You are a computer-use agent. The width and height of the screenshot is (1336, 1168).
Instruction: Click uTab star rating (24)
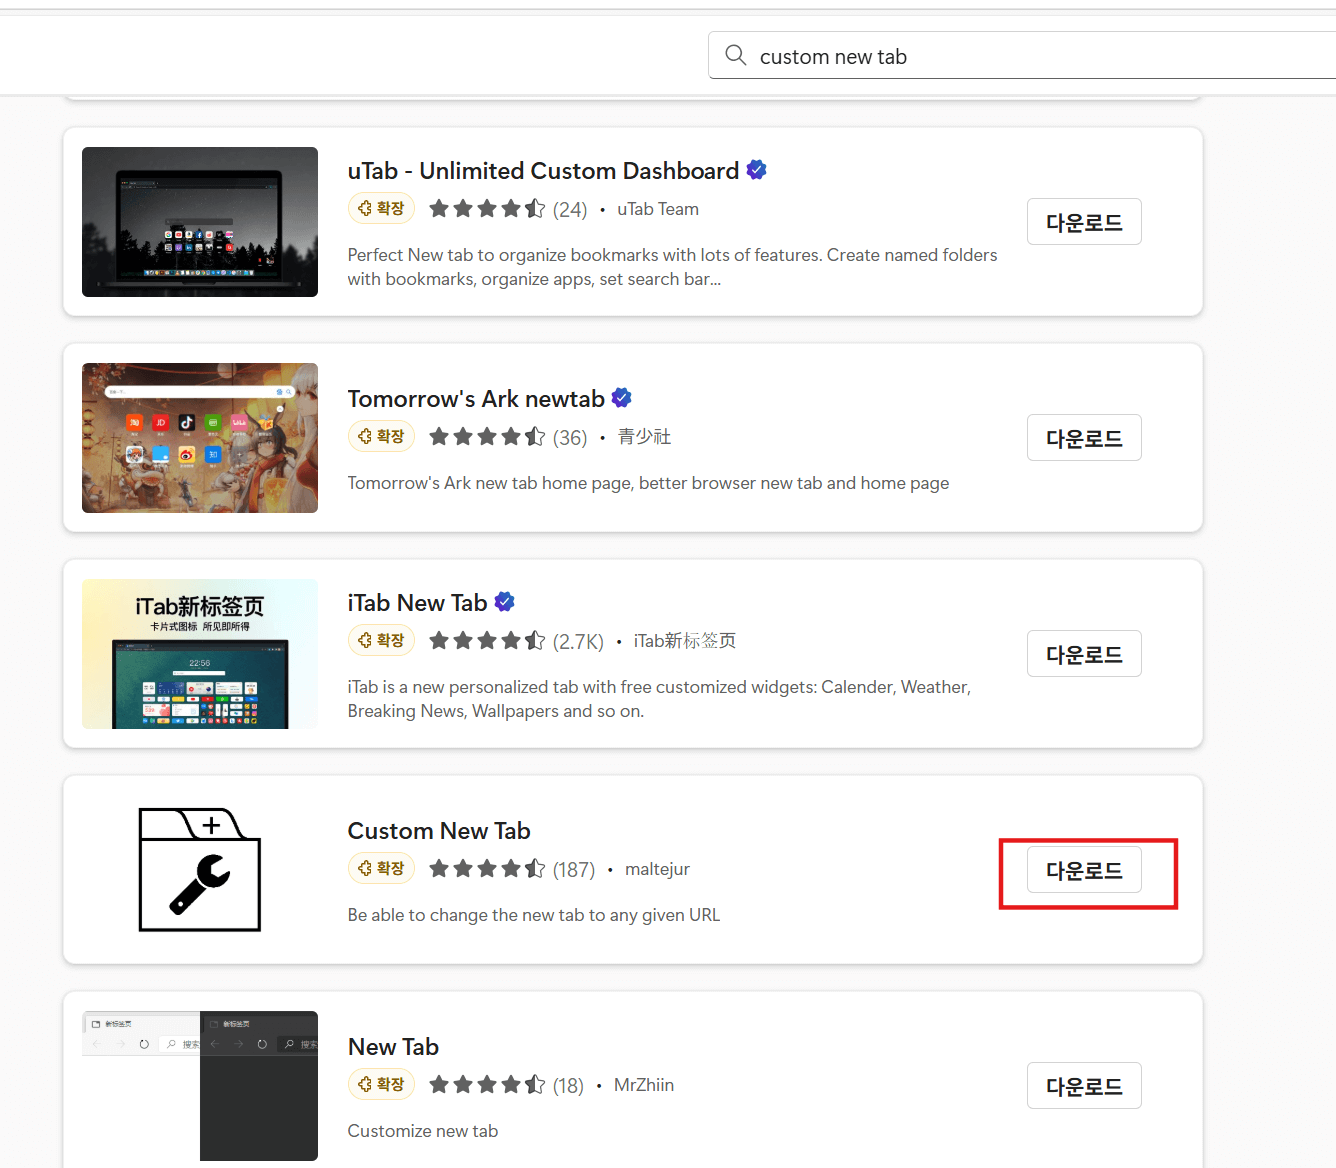point(508,209)
